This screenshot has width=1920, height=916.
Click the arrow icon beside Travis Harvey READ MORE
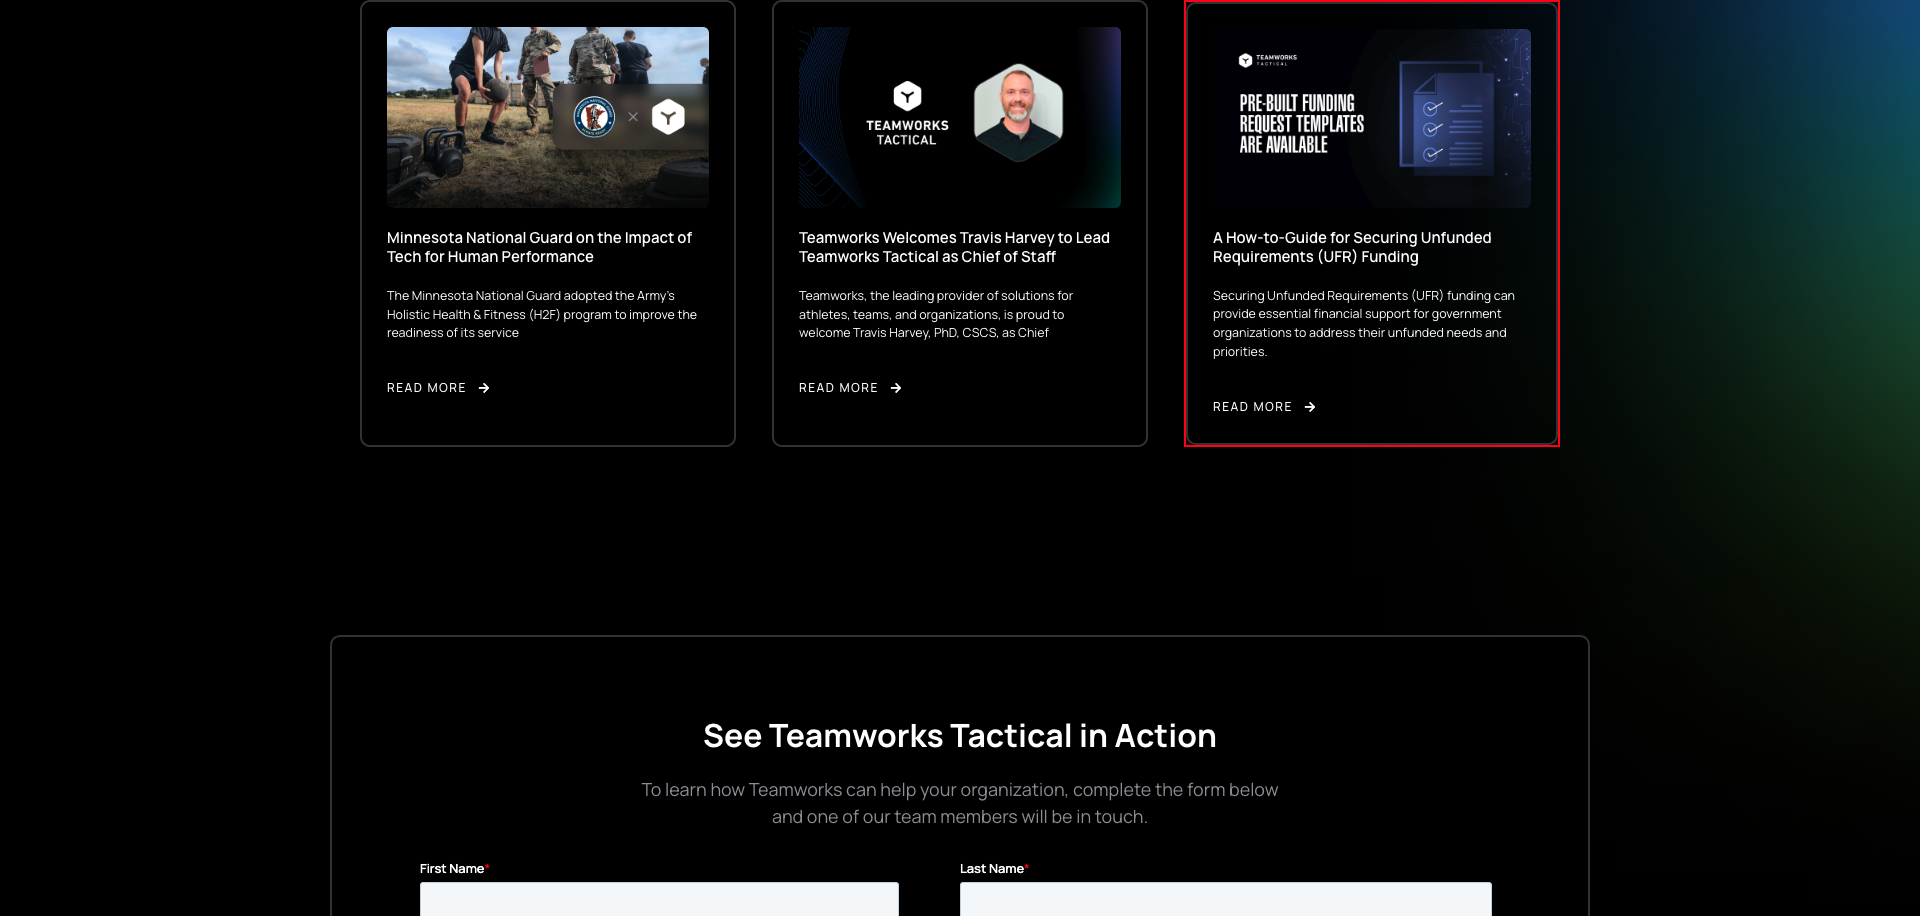coord(896,388)
